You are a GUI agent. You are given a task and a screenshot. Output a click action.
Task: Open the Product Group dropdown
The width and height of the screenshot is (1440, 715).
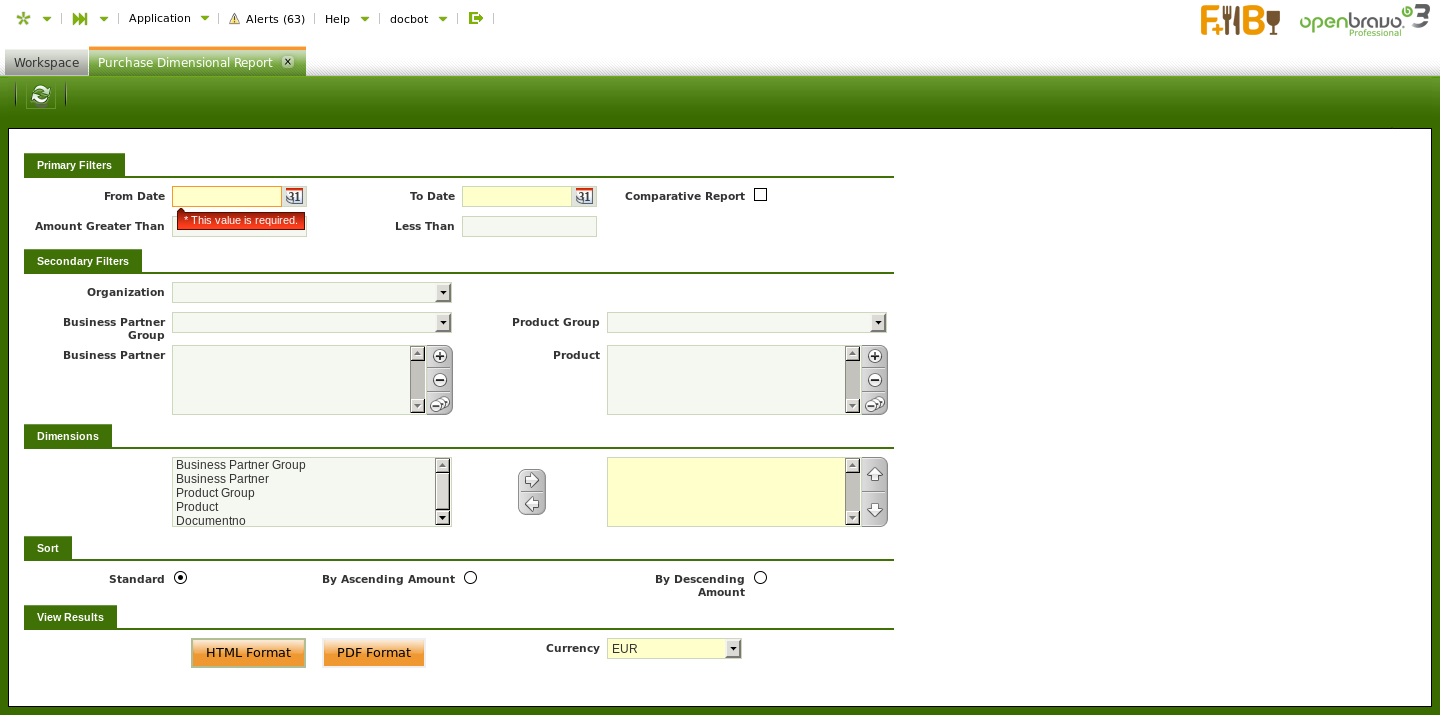[878, 323]
